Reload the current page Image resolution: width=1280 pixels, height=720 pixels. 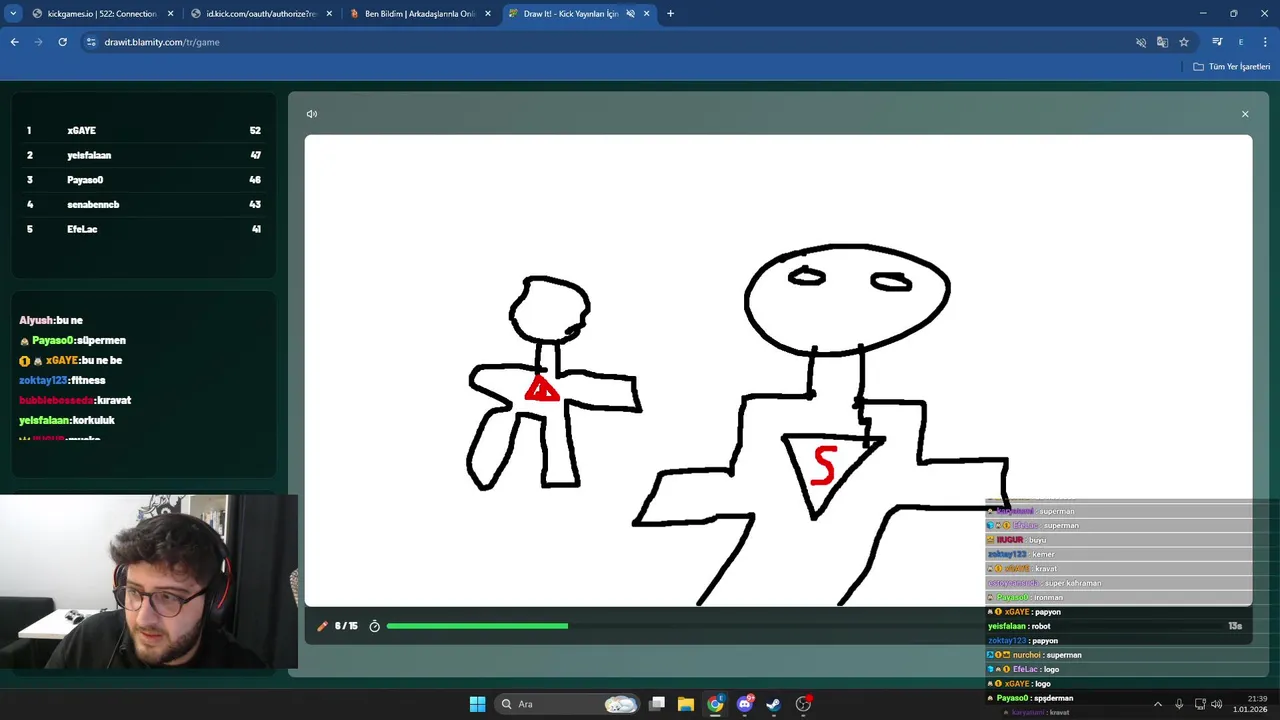(62, 42)
